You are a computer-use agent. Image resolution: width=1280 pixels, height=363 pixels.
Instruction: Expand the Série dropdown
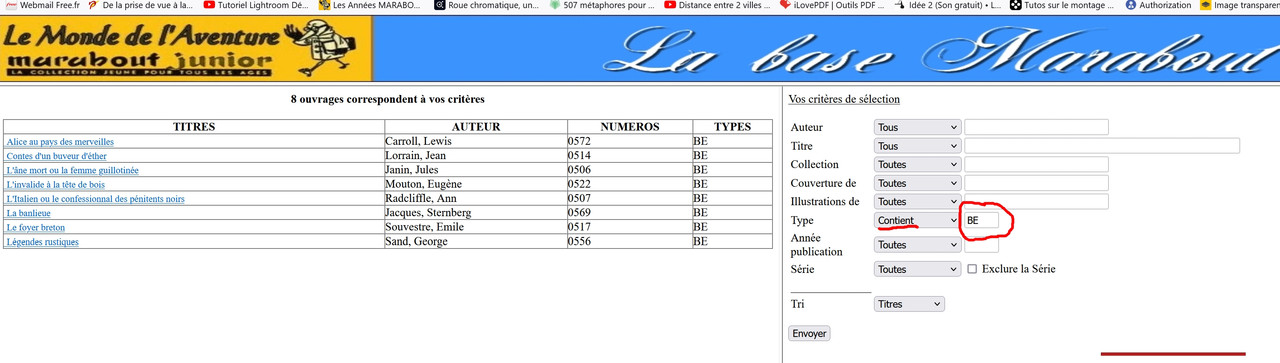pyautogui.click(x=917, y=269)
